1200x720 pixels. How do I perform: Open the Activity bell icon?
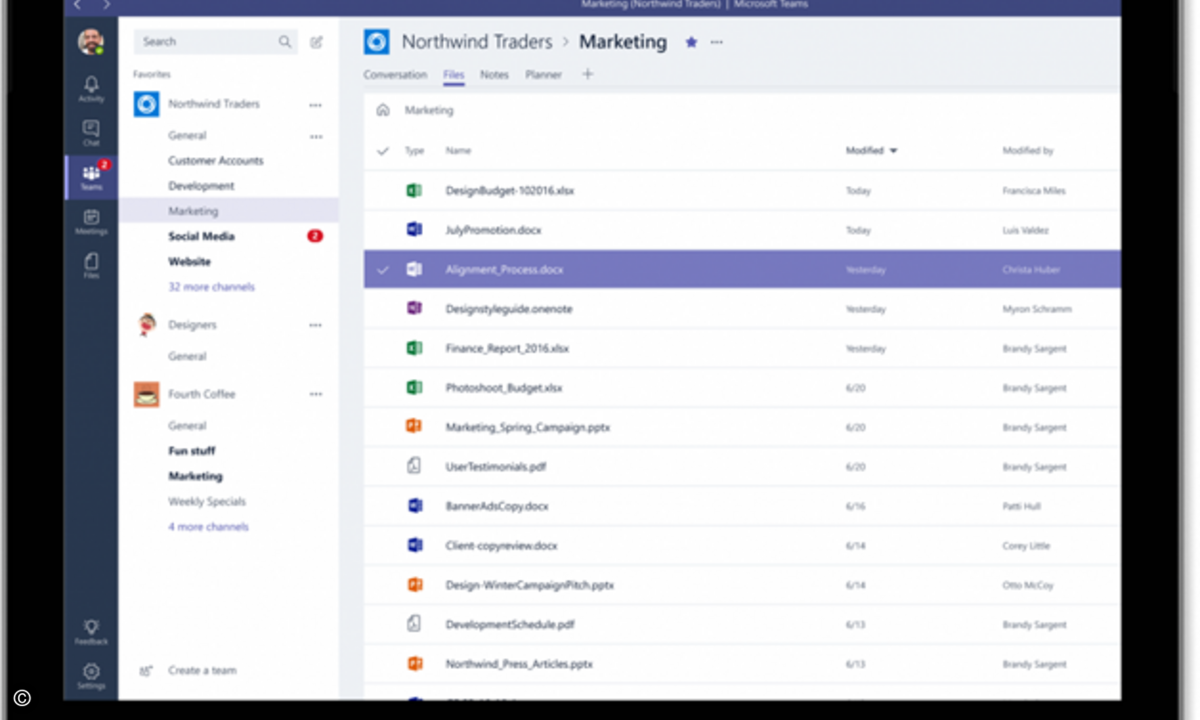click(91, 86)
